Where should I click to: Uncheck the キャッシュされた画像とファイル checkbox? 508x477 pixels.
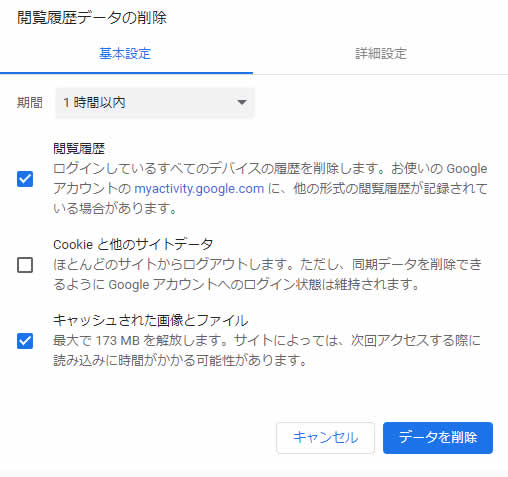point(25,341)
